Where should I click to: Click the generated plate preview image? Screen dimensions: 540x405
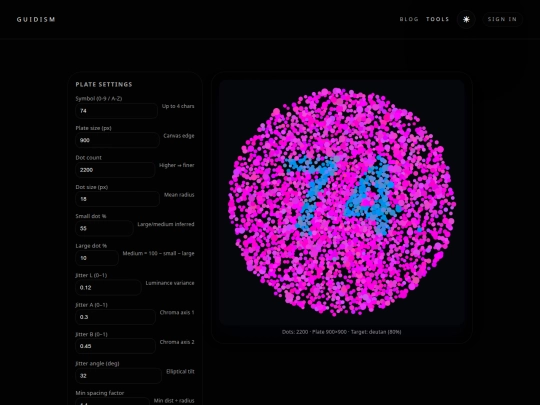coord(342,202)
